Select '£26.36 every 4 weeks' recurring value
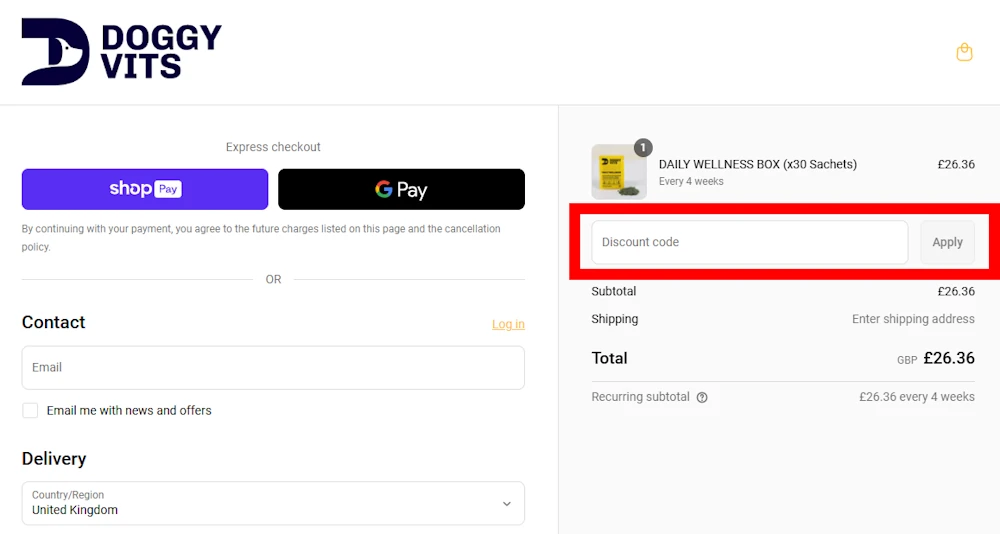Screen dimensions: 1000x534 click(x=916, y=397)
